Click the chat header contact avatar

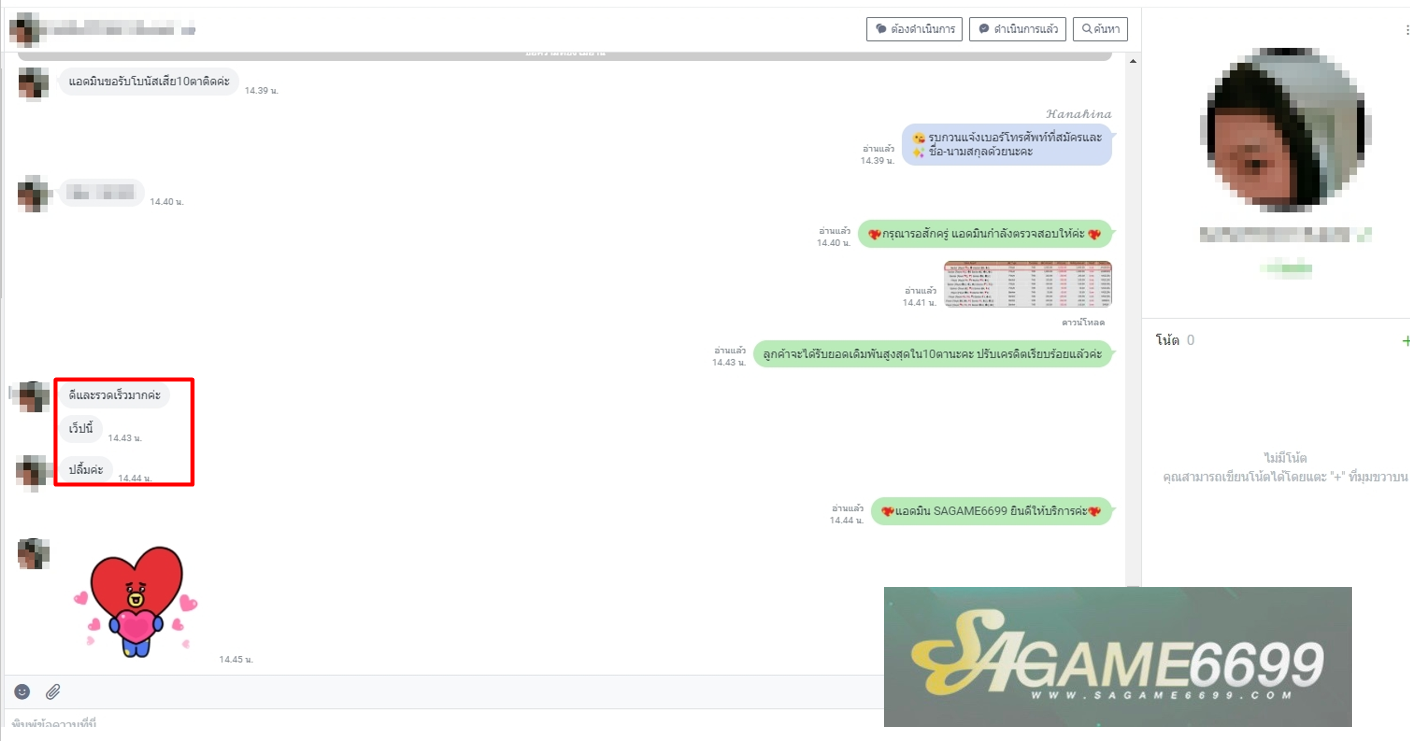25,30
